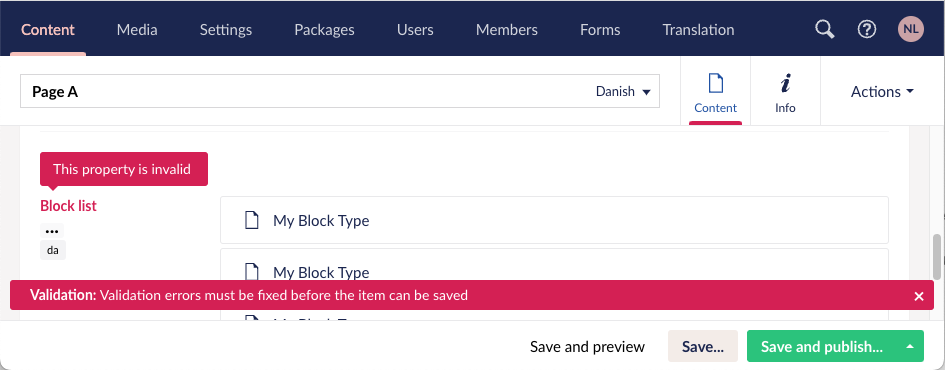Click first My Block Type document icon
945x370 pixels.
pos(251,220)
